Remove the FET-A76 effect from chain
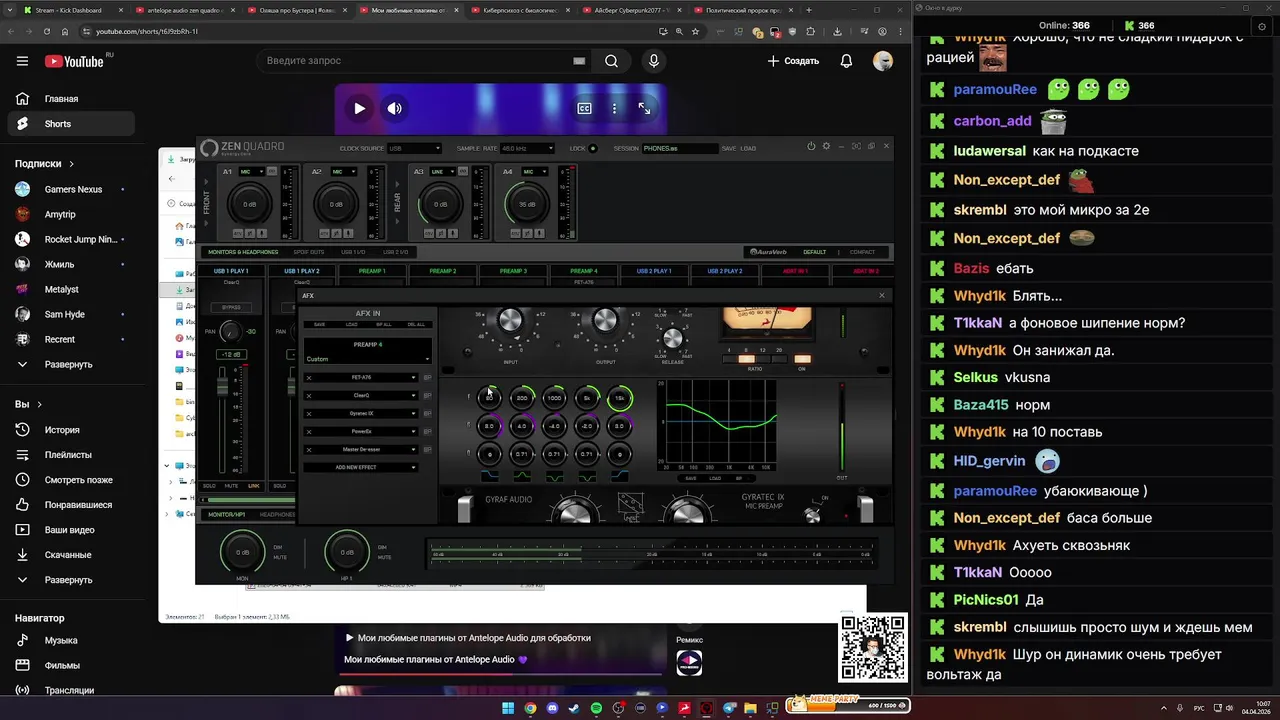 click(x=309, y=378)
